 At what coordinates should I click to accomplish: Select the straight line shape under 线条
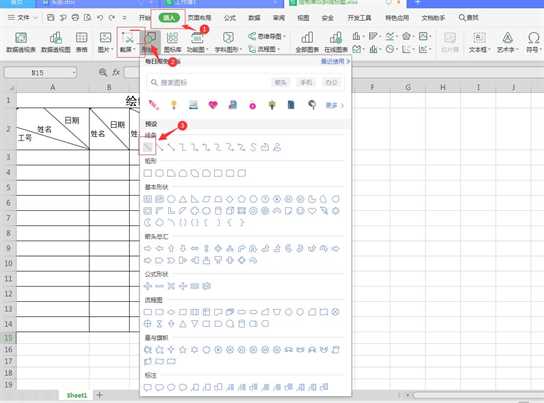click(148, 147)
